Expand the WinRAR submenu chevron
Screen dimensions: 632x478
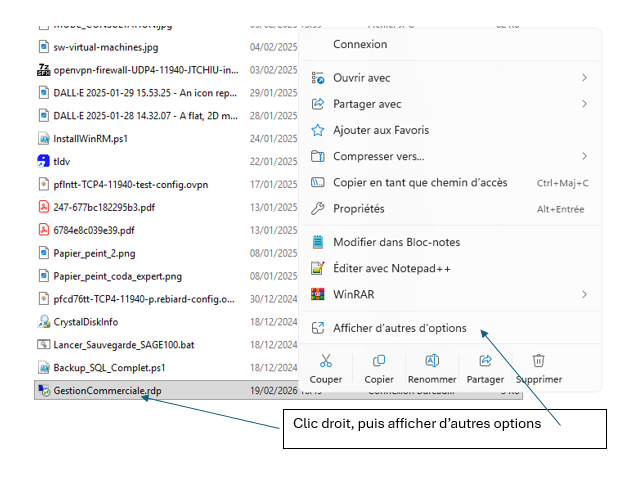584,294
